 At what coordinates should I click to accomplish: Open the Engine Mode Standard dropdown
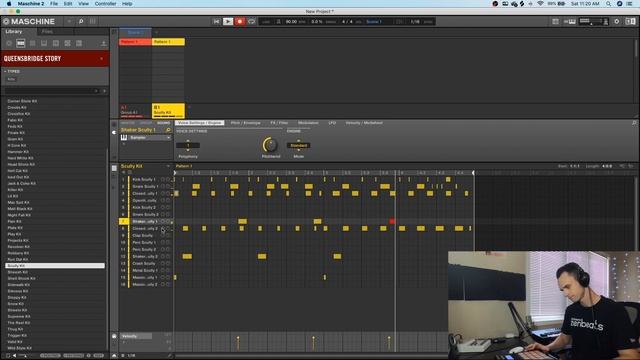coord(298,145)
